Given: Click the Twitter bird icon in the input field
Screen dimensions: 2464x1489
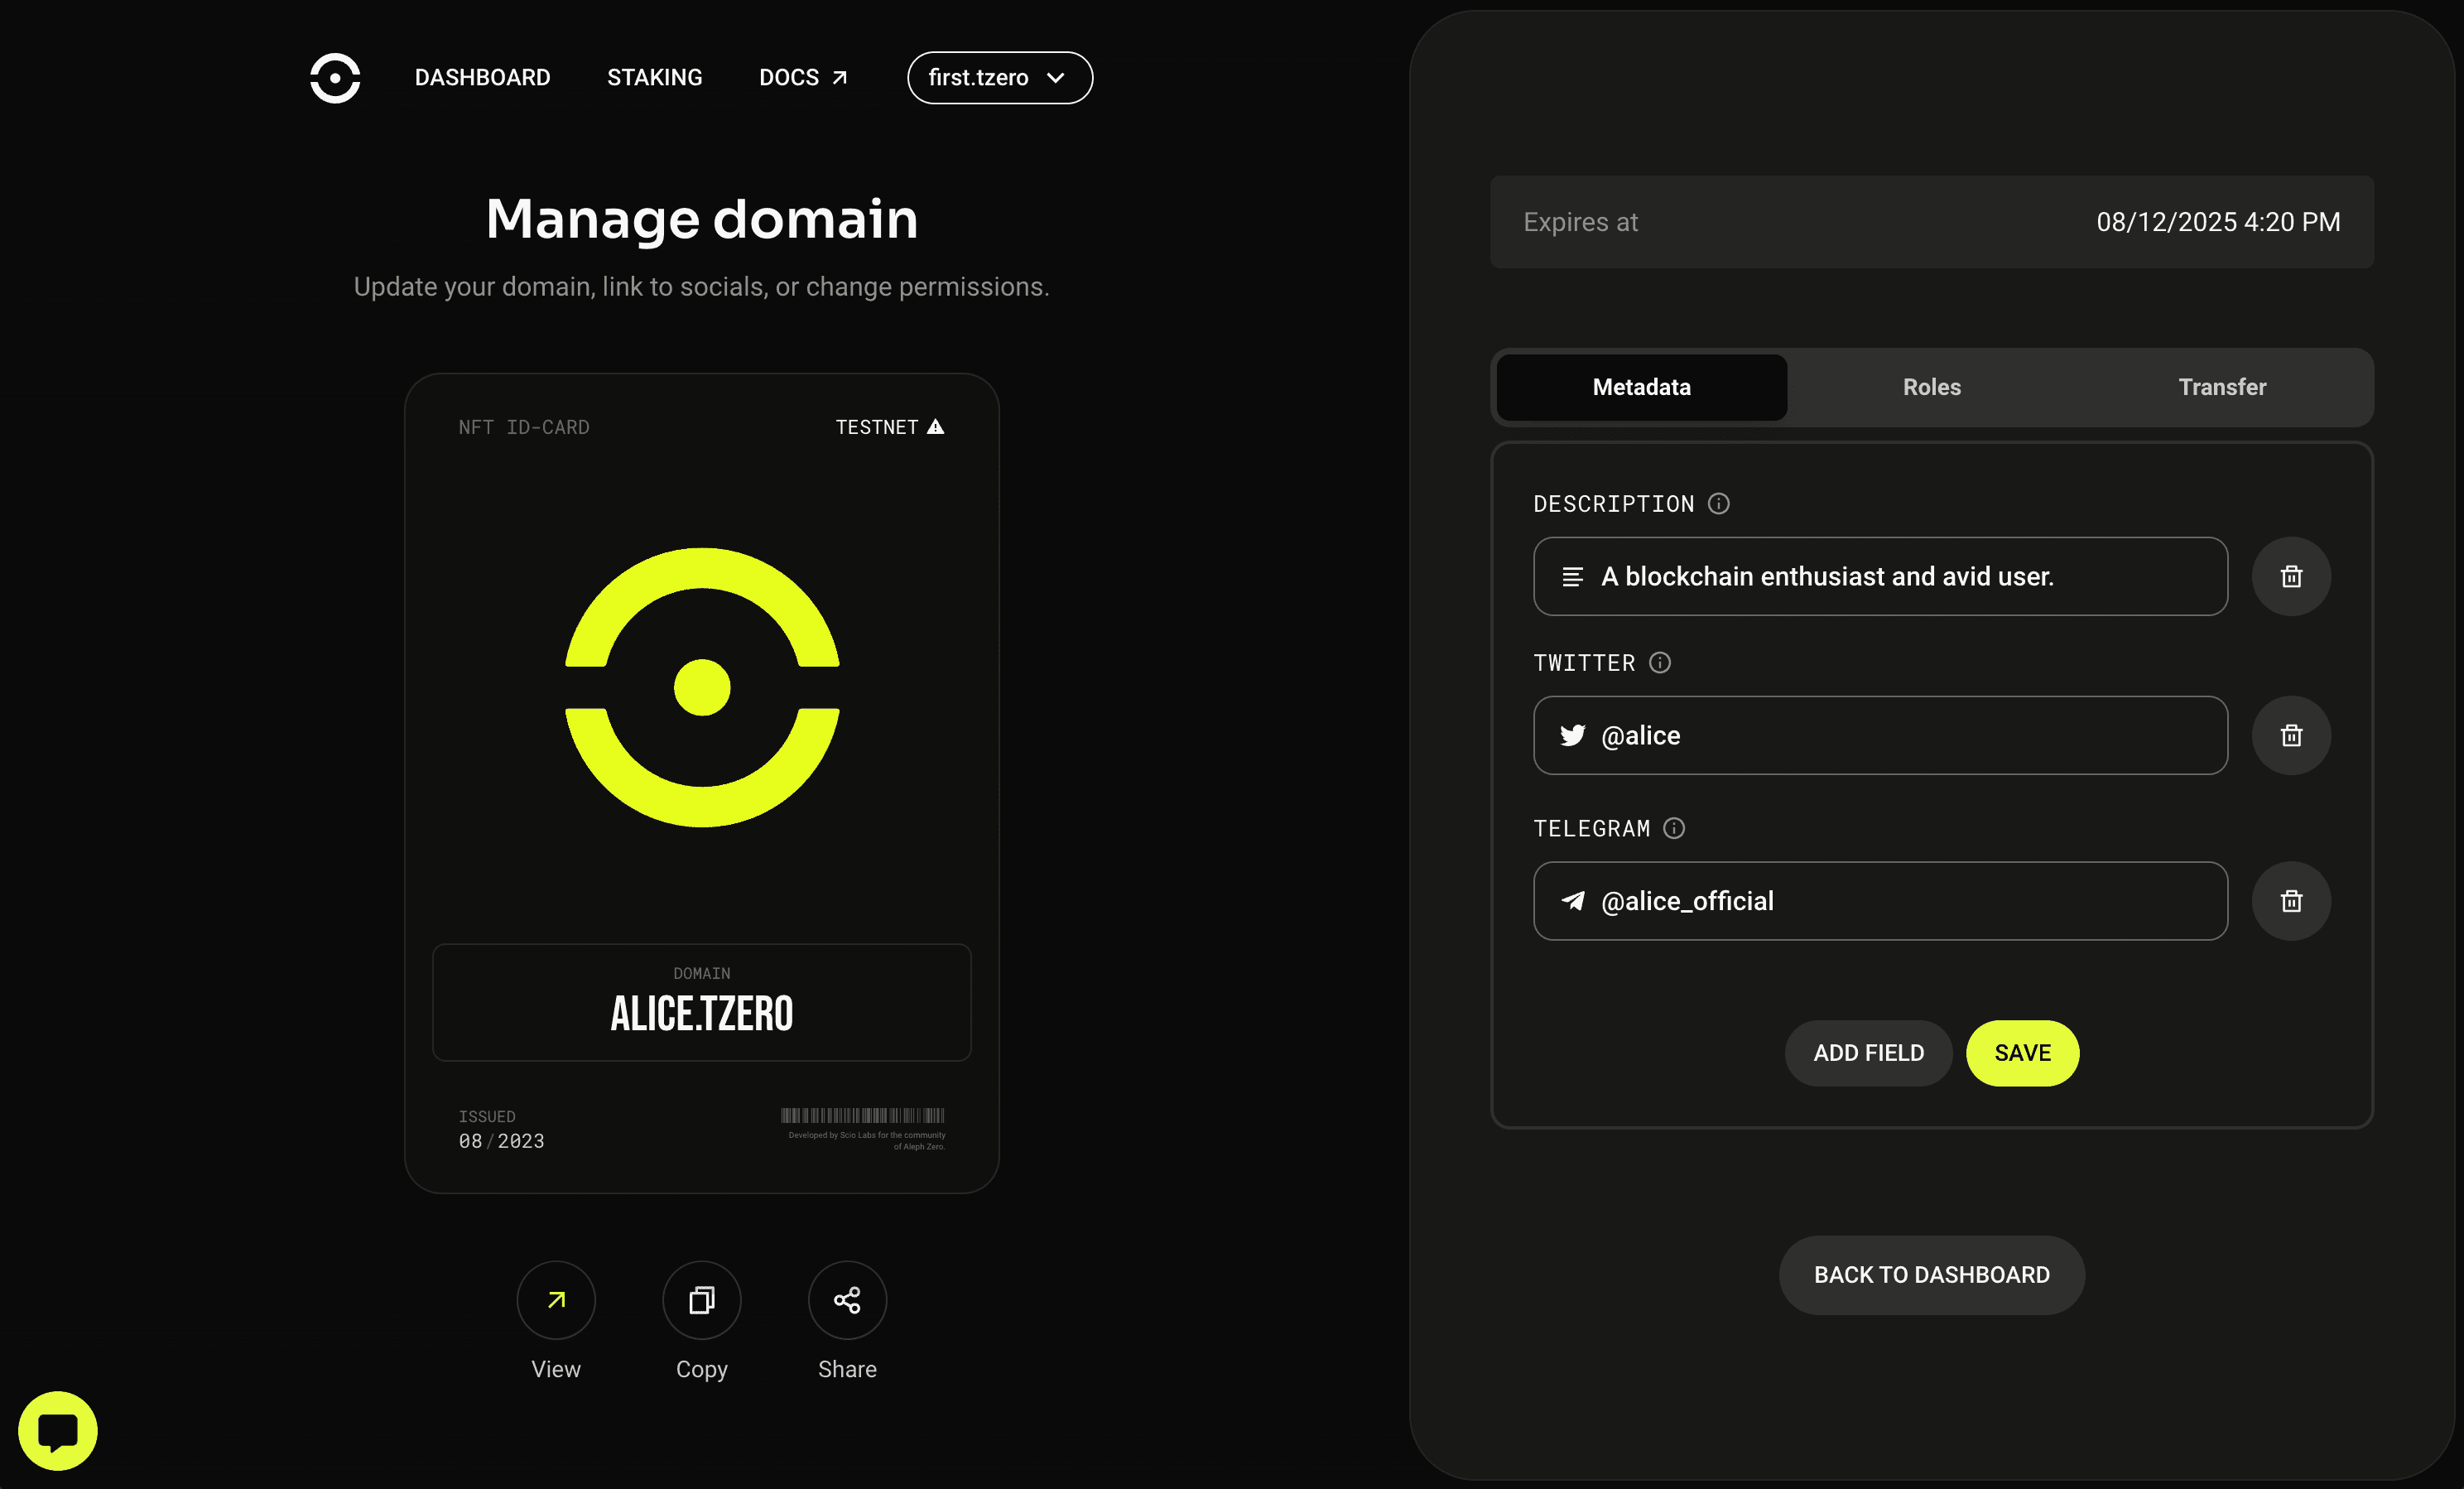Looking at the screenshot, I should pos(1571,735).
